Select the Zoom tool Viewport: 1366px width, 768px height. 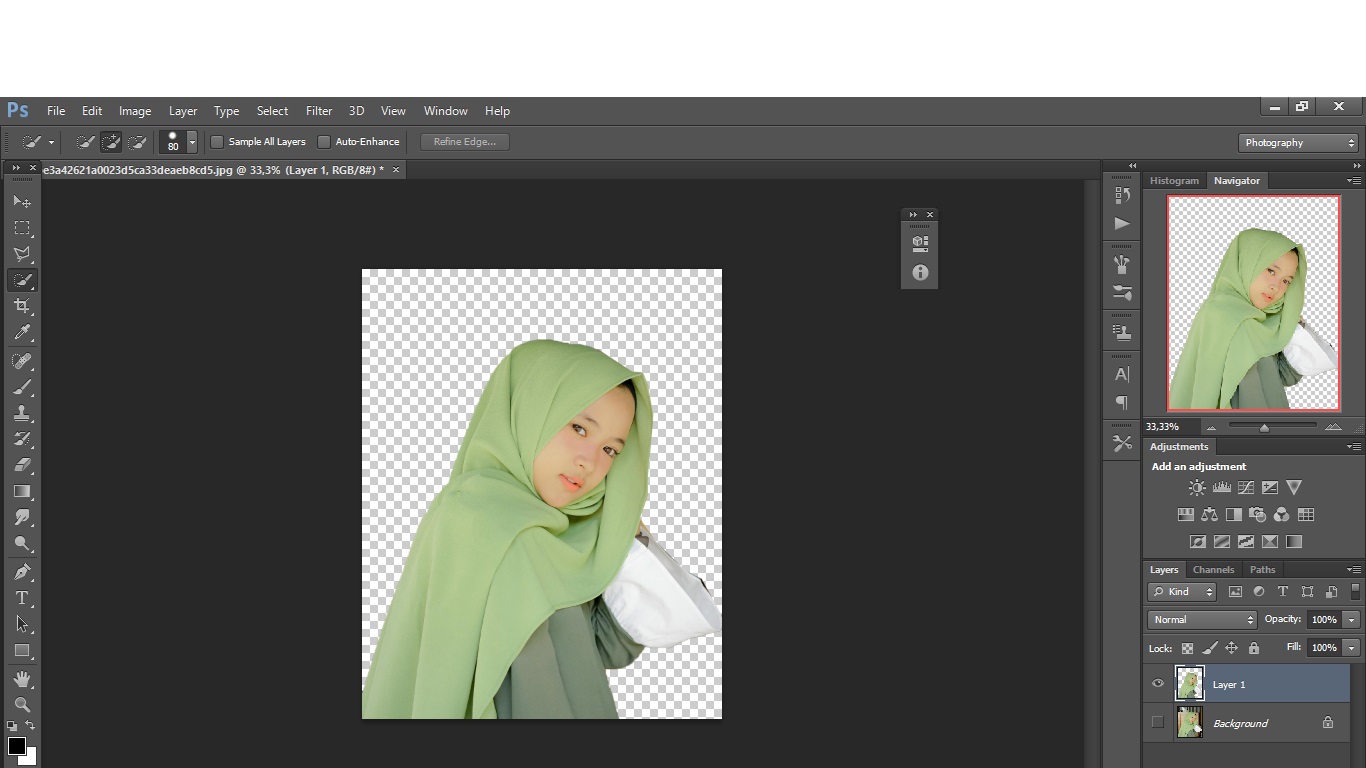pos(22,705)
